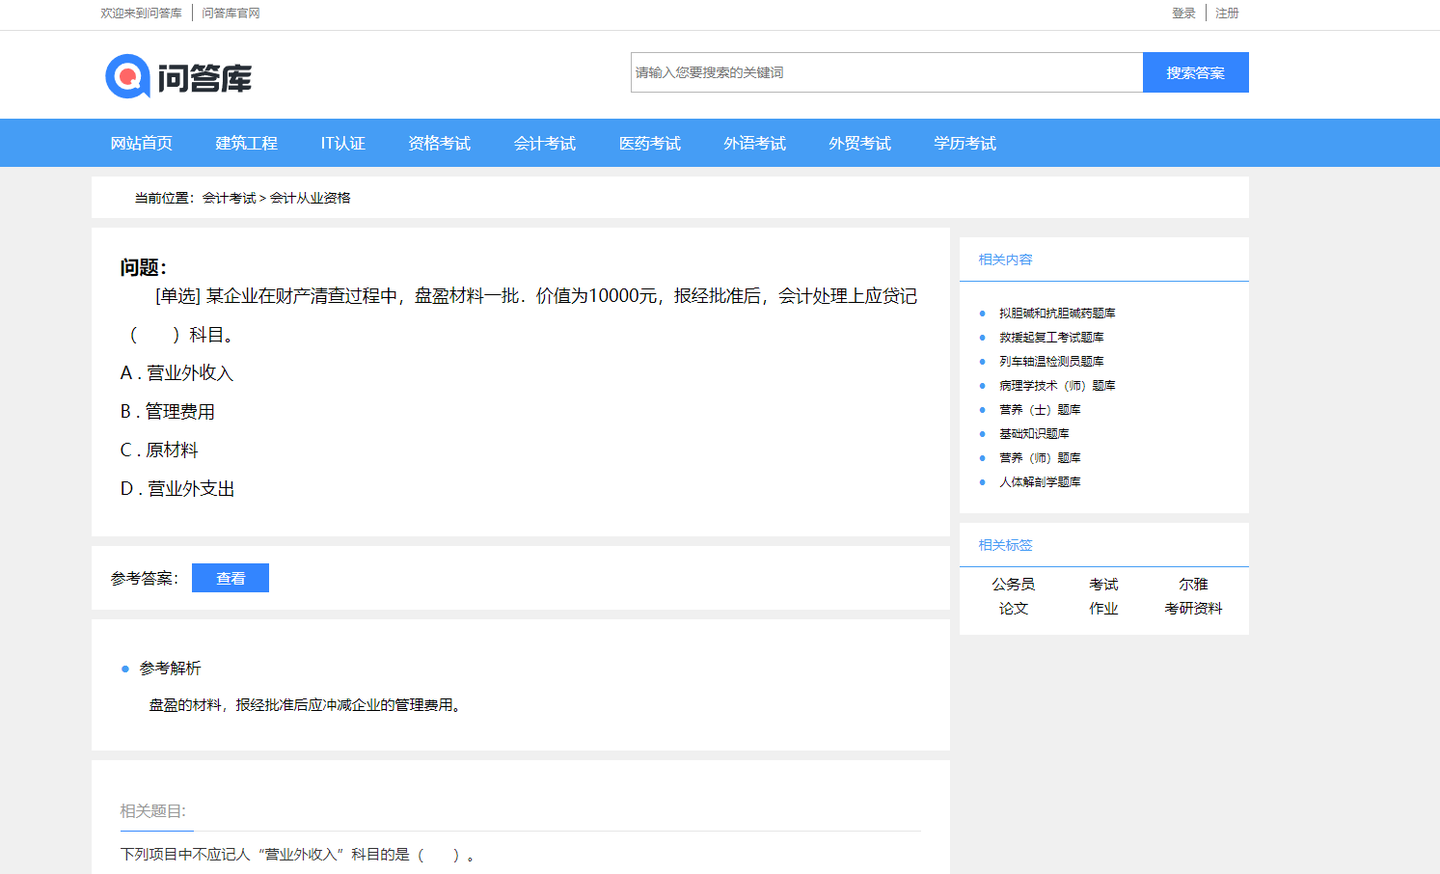Image resolution: width=1440 pixels, height=874 pixels.
Task: Open 营养（师）题库 related link
Action: [x=1040, y=457]
